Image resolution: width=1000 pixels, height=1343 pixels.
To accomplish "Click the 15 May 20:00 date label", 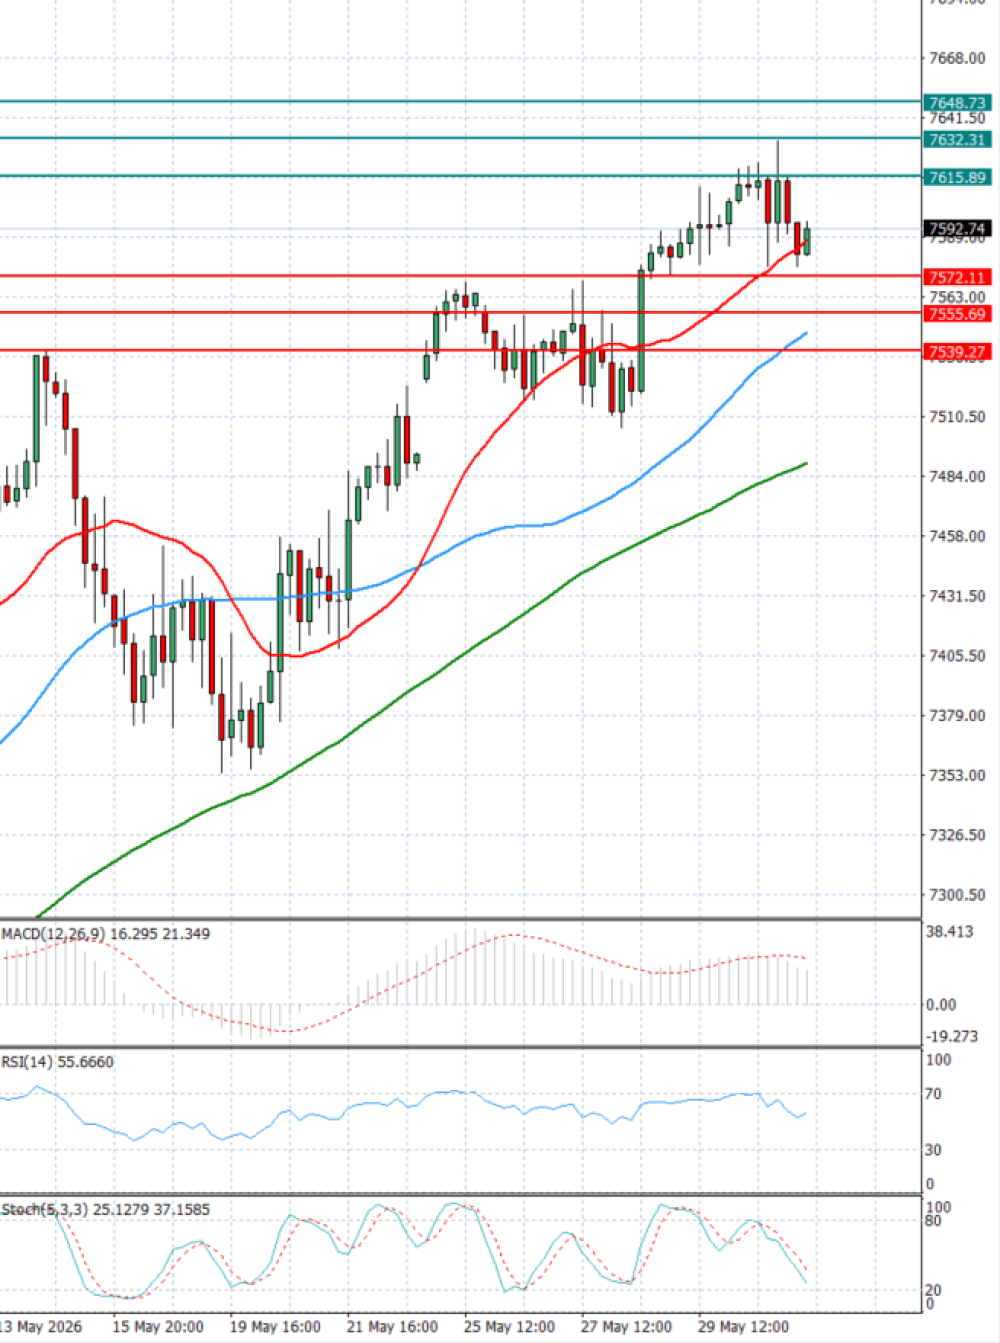I will [157, 1327].
